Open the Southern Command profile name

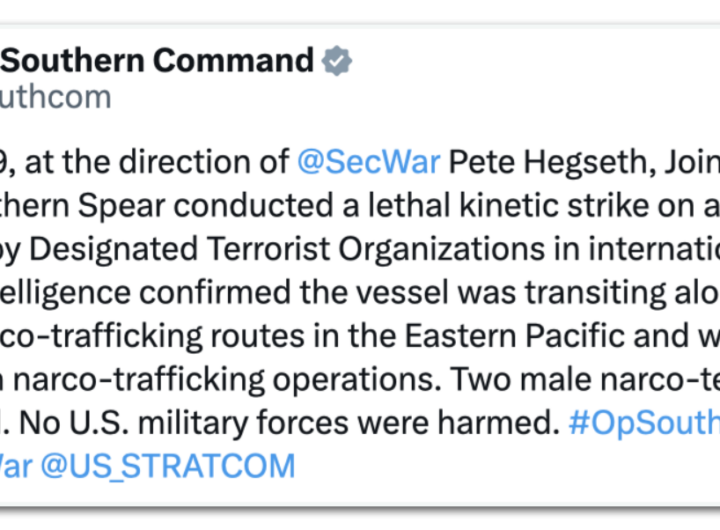[x=158, y=60]
